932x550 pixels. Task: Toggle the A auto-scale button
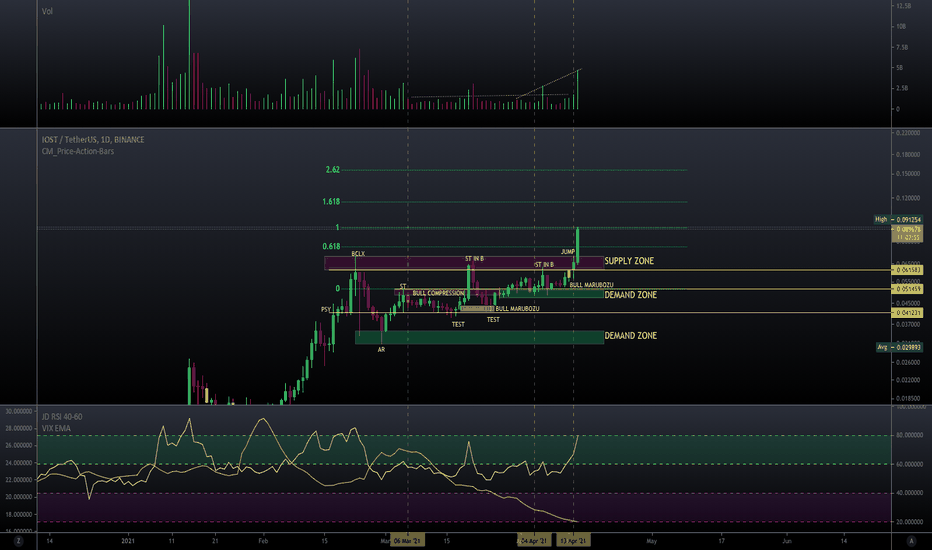coord(911,541)
